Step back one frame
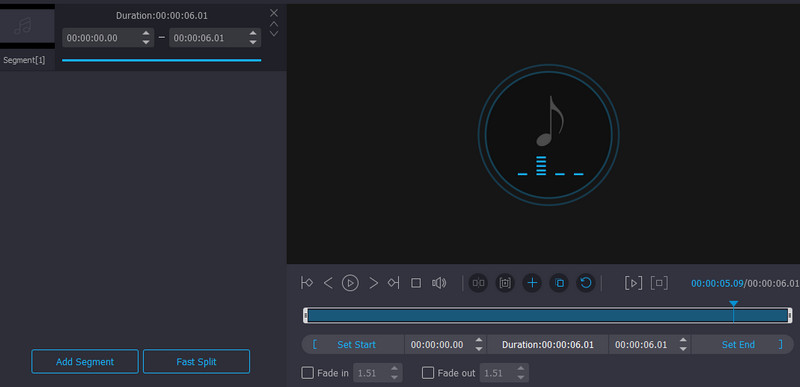The height and width of the screenshot is (387, 800). (x=328, y=282)
